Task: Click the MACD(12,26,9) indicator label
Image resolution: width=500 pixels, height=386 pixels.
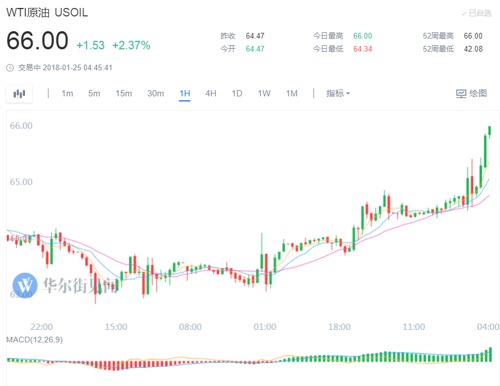Action: 35,340
